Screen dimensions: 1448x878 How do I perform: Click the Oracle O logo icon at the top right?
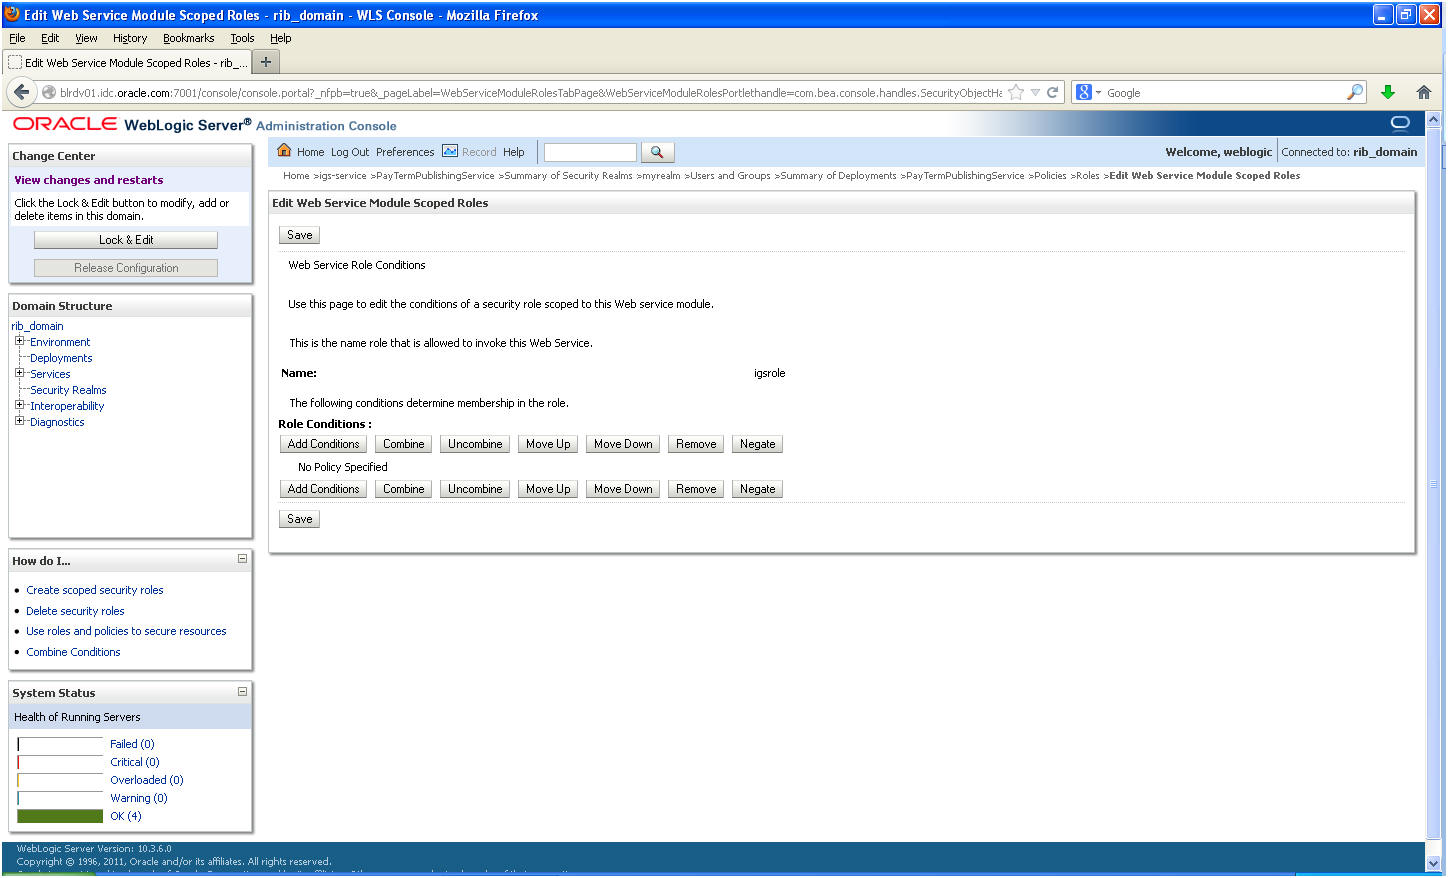pos(1400,123)
